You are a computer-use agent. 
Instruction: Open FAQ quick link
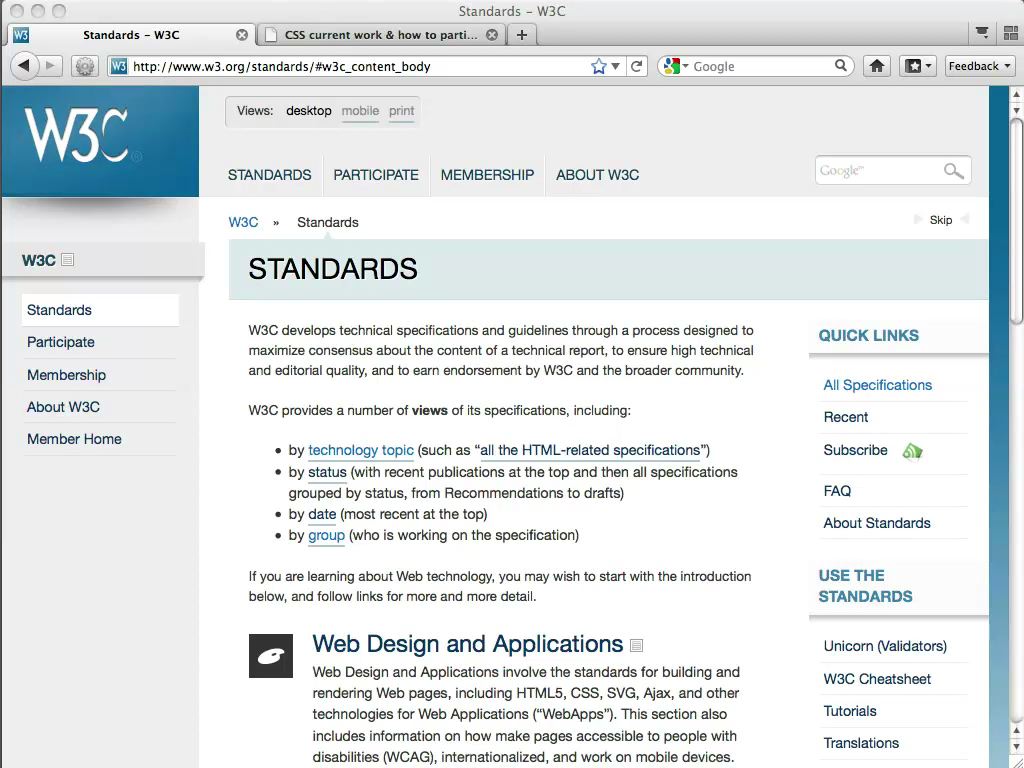[837, 491]
